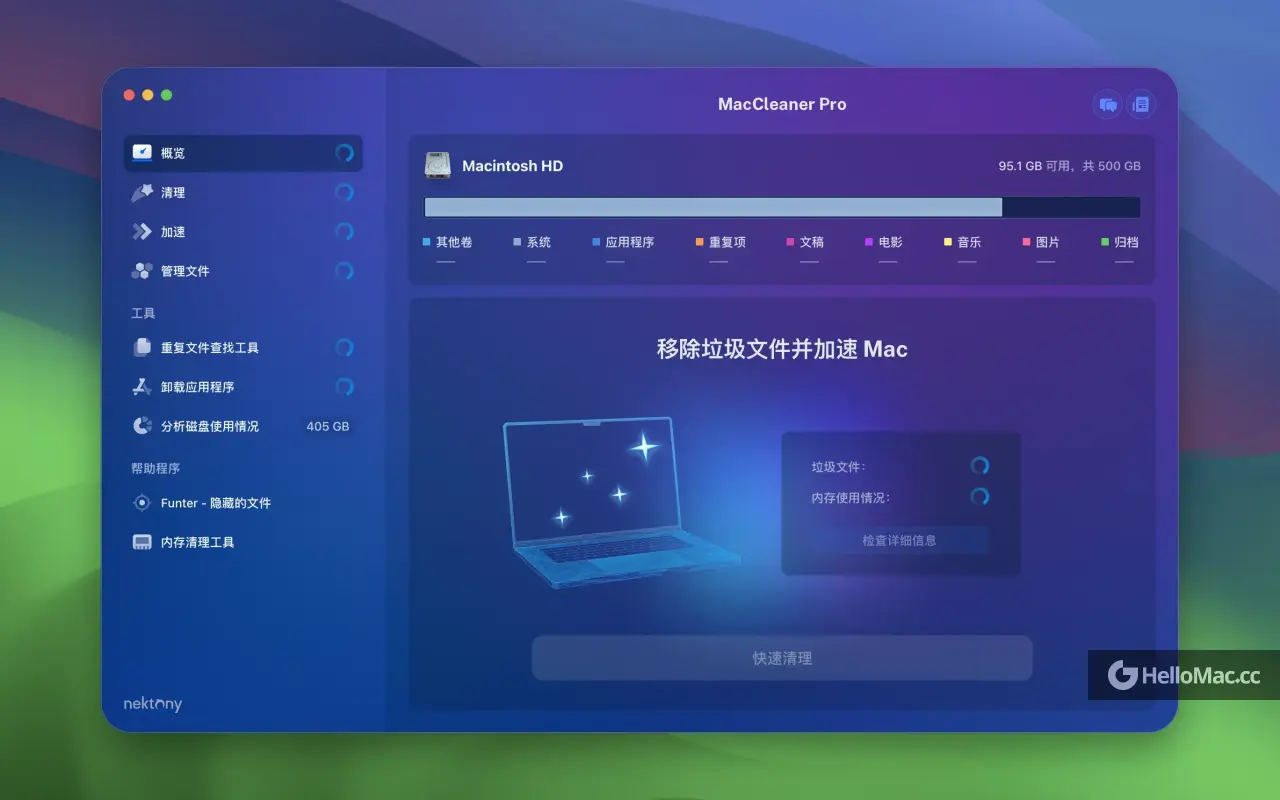The height and width of the screenshot is (800, 1280).
Task: Open 分析磁盘使用情况 tool
Action: 243,426
